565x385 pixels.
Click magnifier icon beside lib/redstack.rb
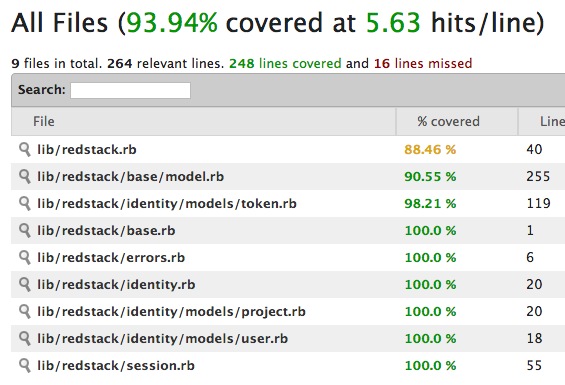pyautogui.click(x=25, y=150)
